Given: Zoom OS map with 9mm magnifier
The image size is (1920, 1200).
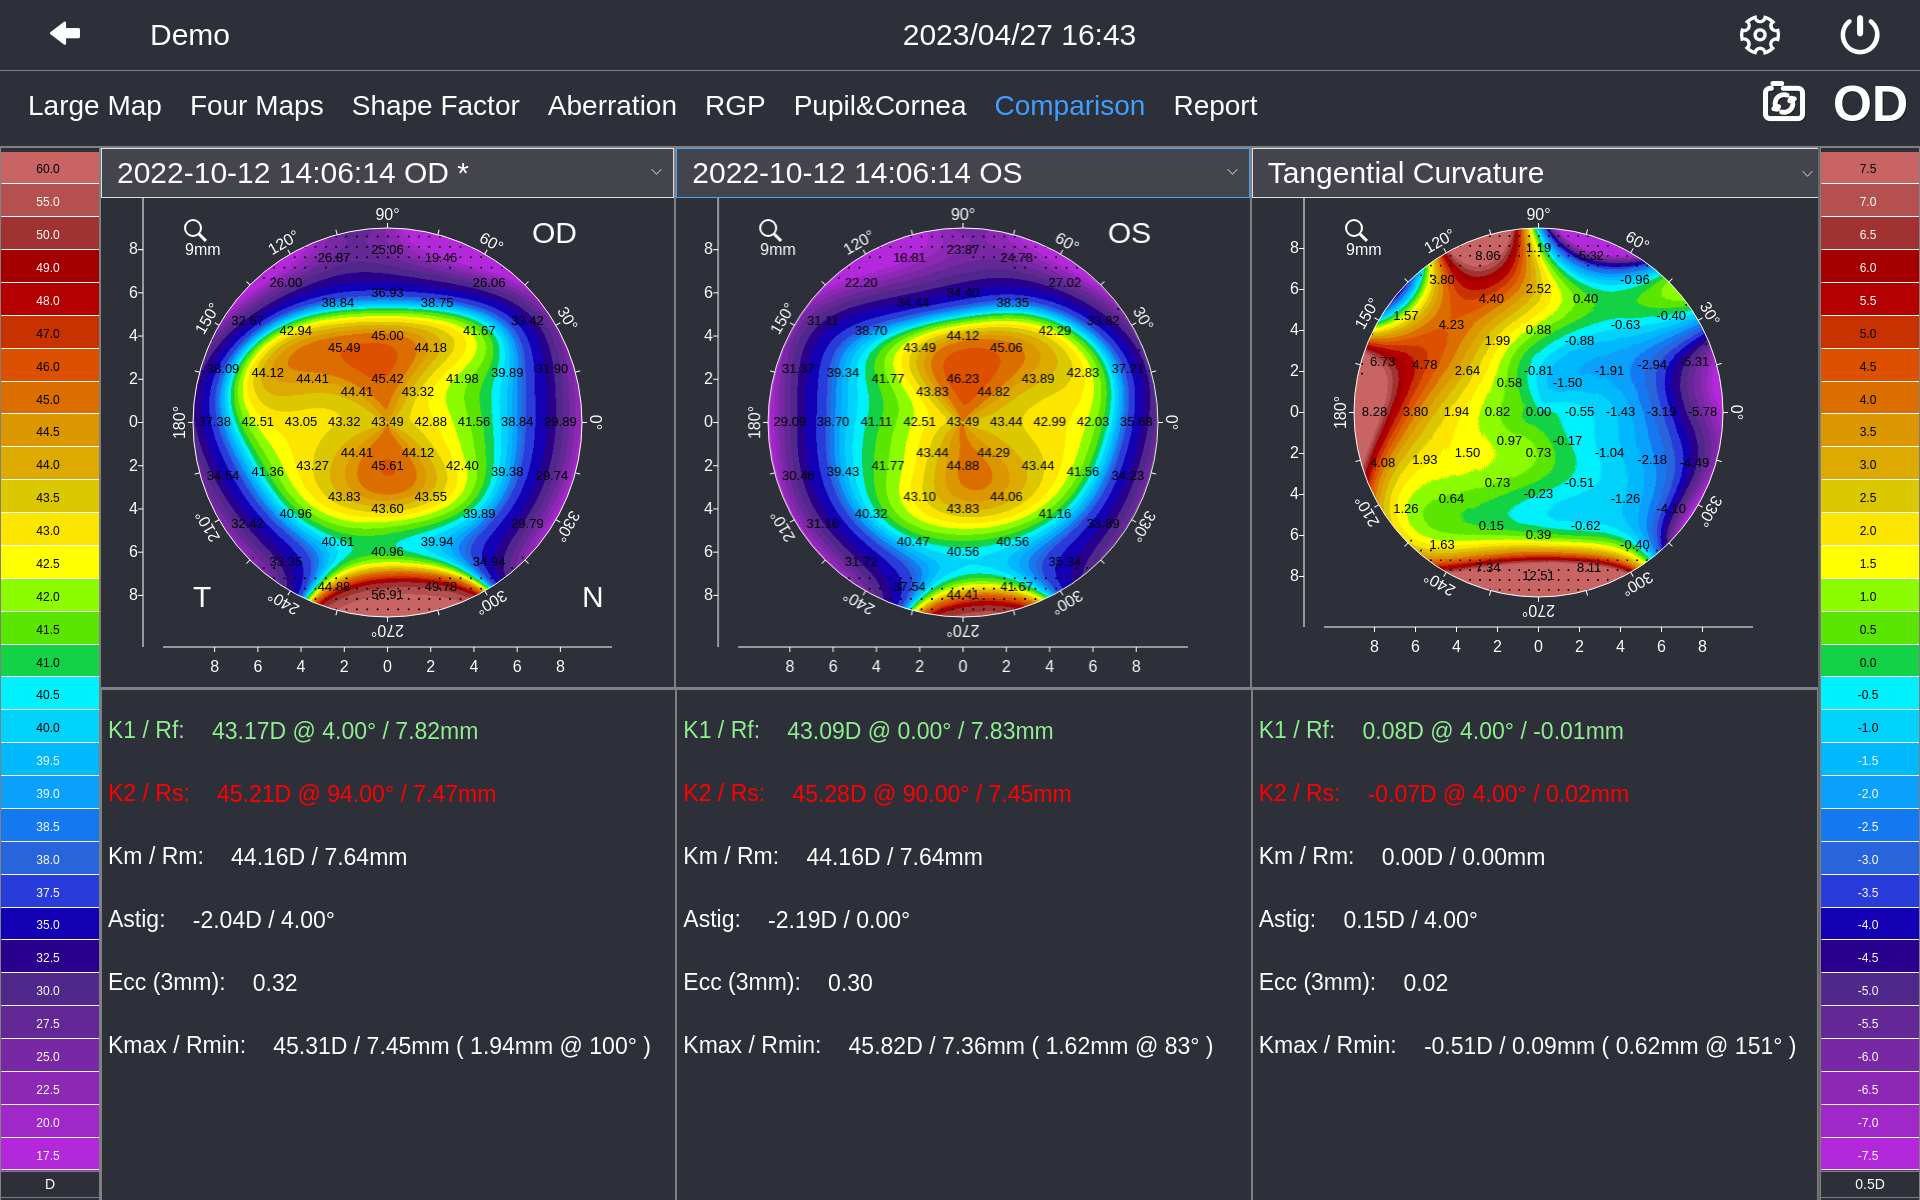Looking at the screenshot, I should pos(776,238).
